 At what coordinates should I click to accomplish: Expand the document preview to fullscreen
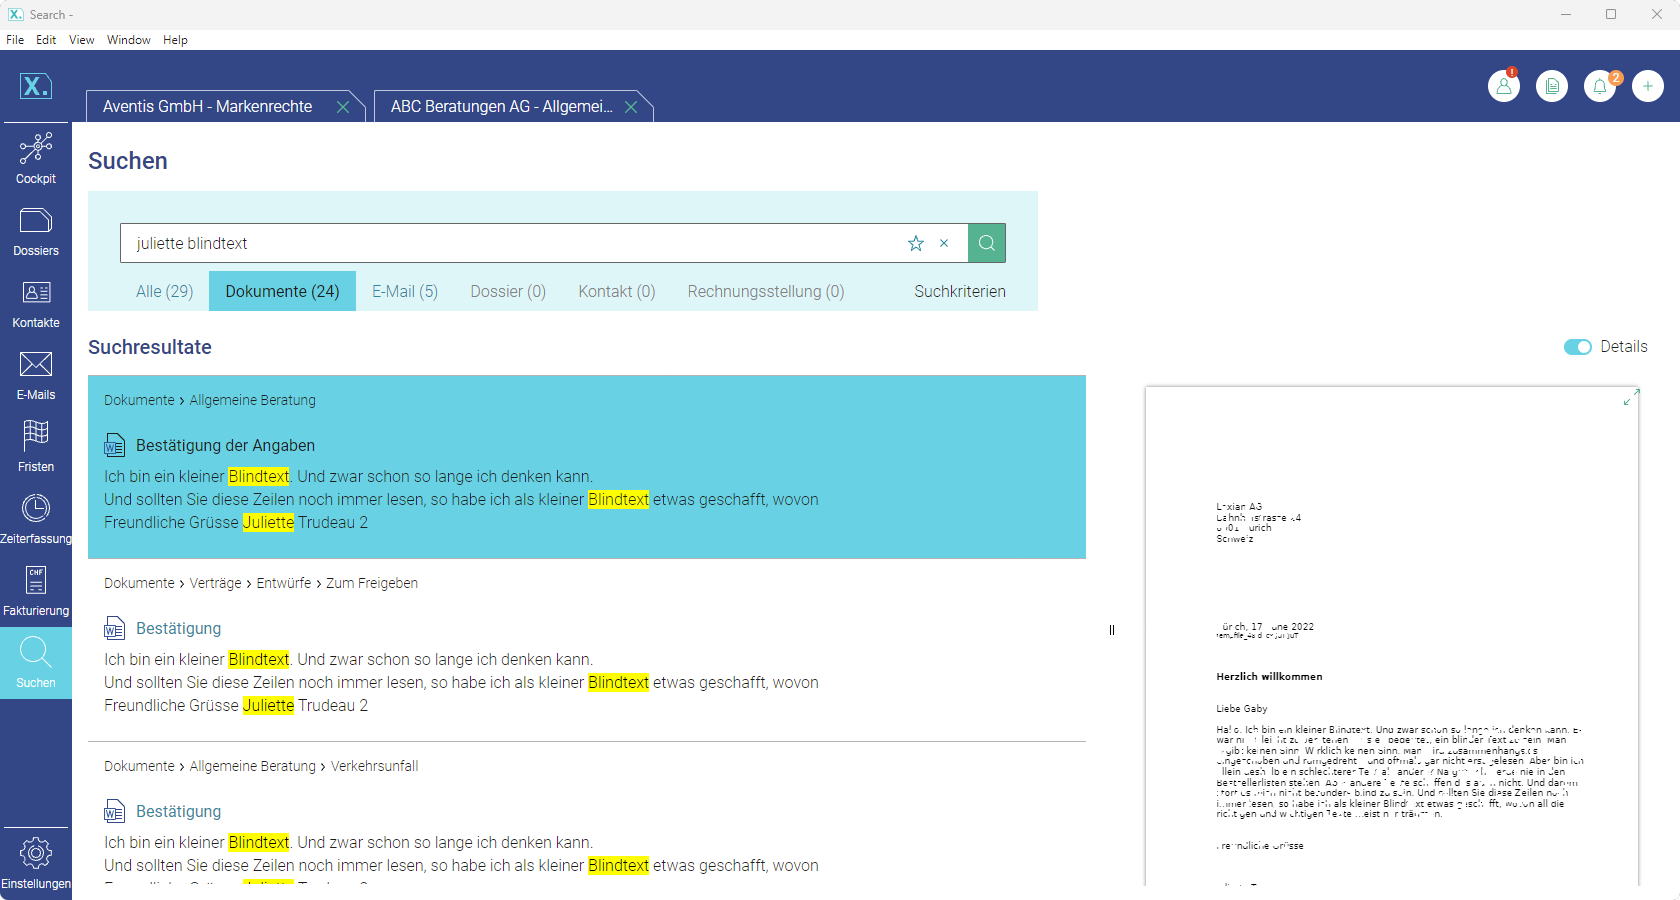pos(1631,398)
